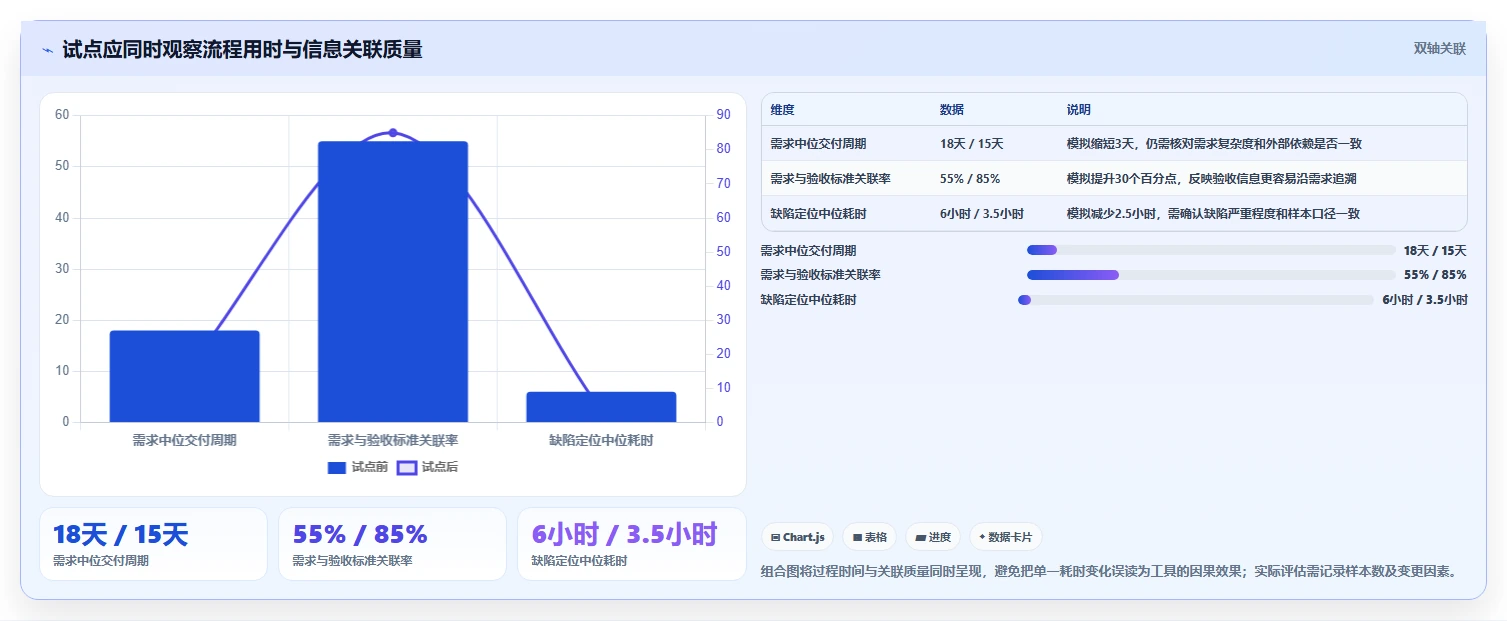Click x-axis label 需求与验收标准关联率

point(393,440)
